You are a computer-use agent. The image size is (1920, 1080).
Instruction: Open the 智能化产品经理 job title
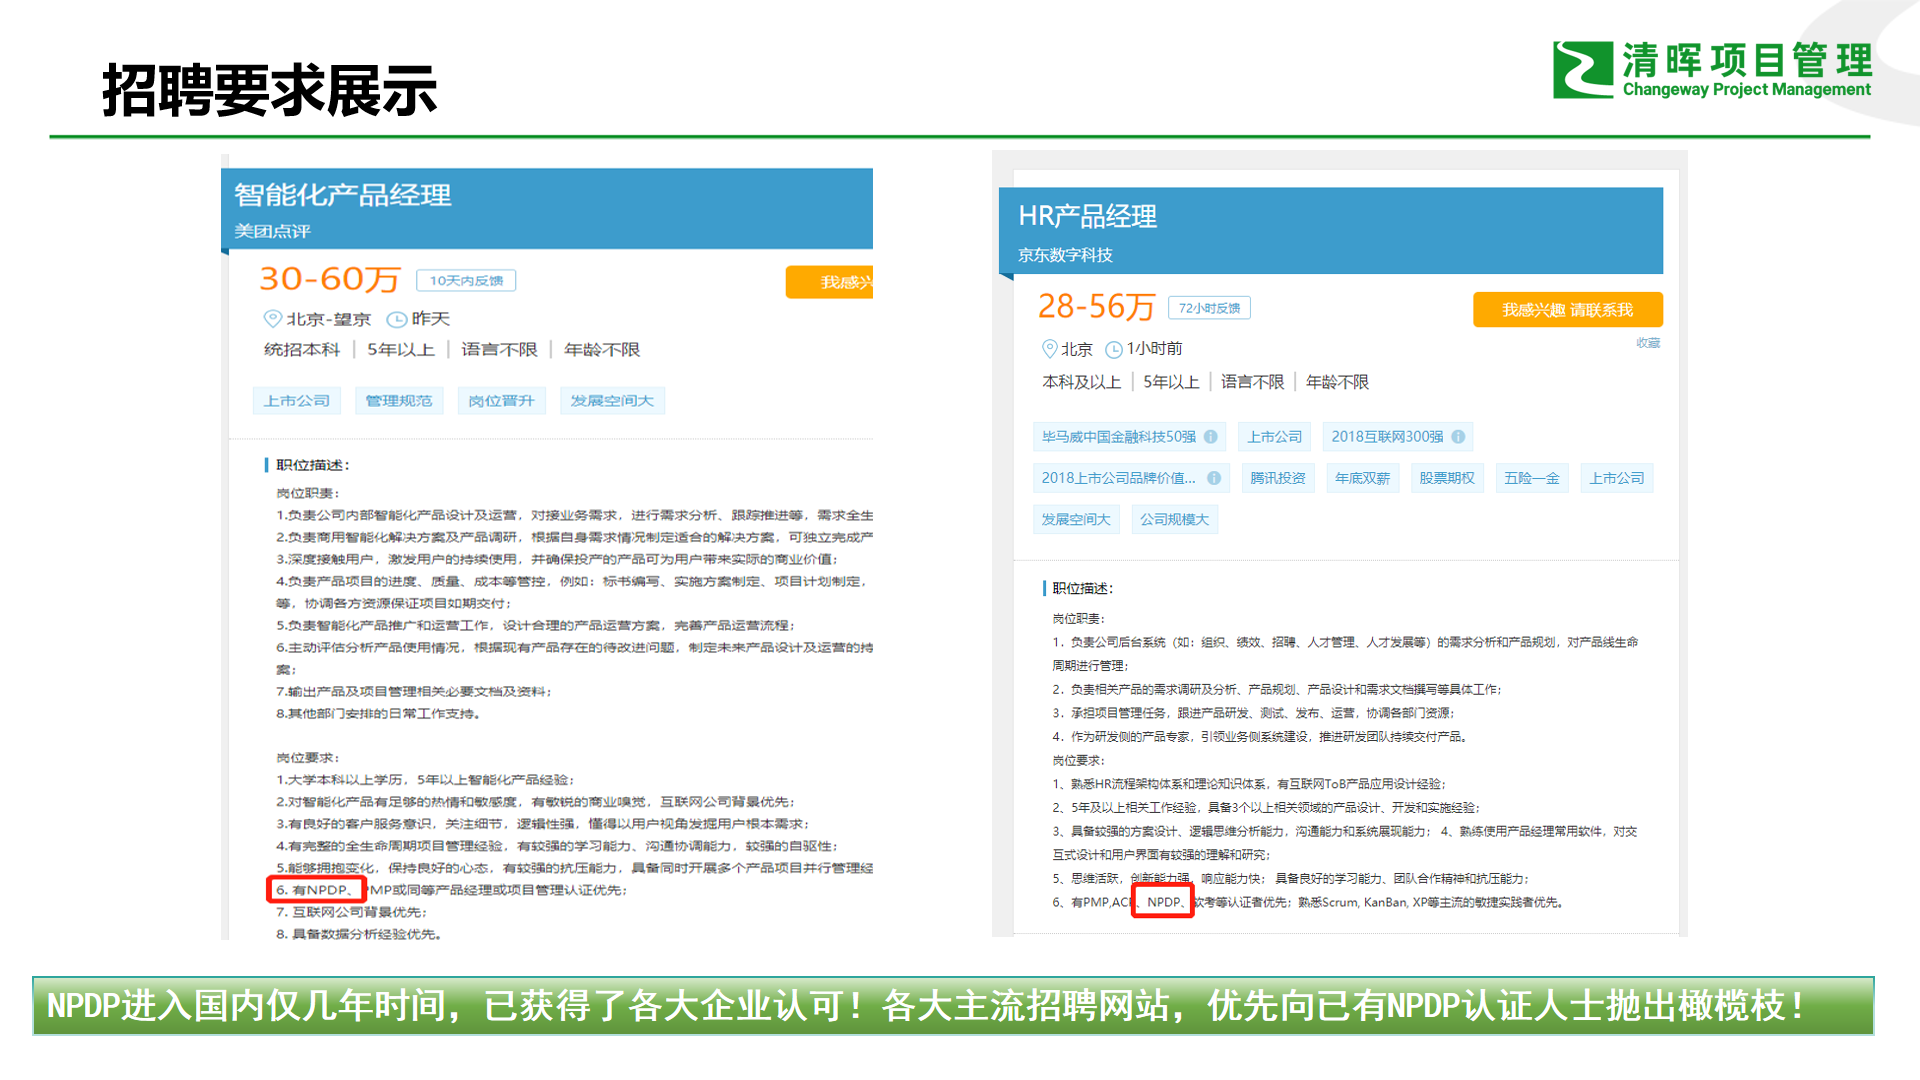(x=342, y=195)
